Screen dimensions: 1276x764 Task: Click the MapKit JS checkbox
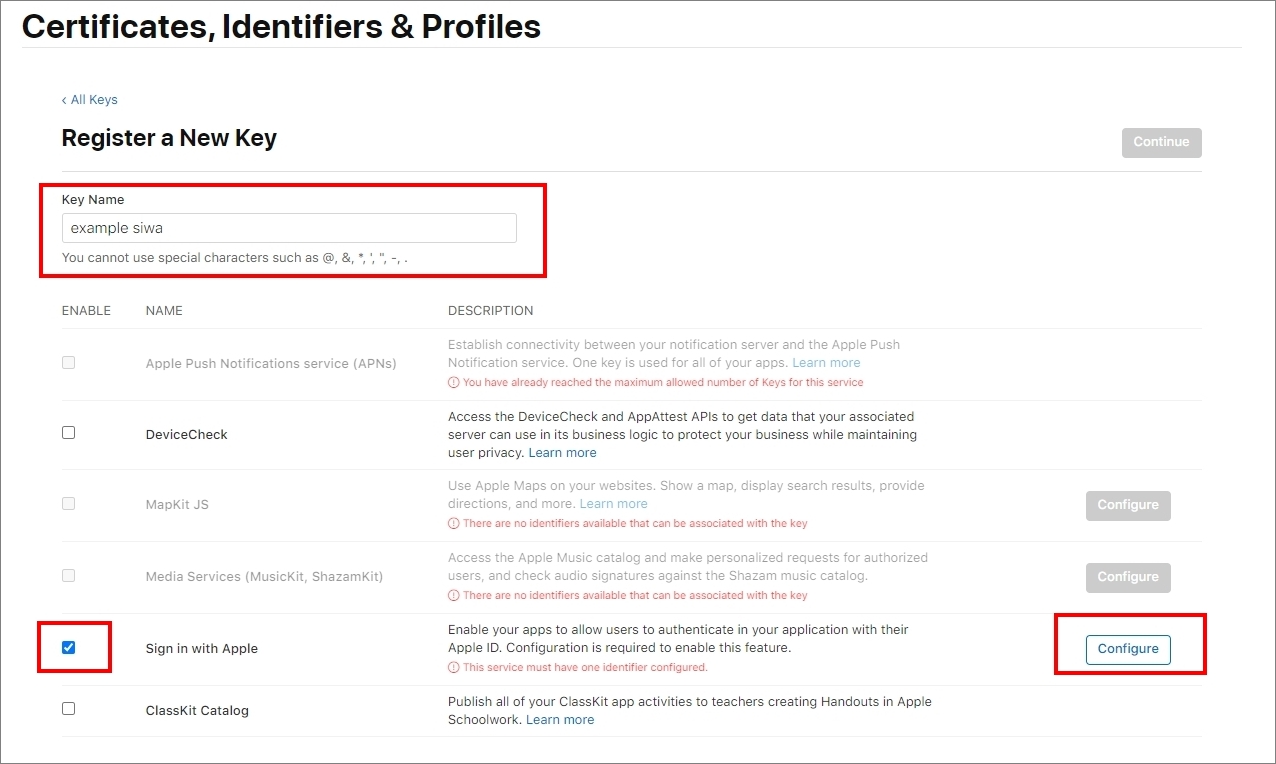pos(68,503)
